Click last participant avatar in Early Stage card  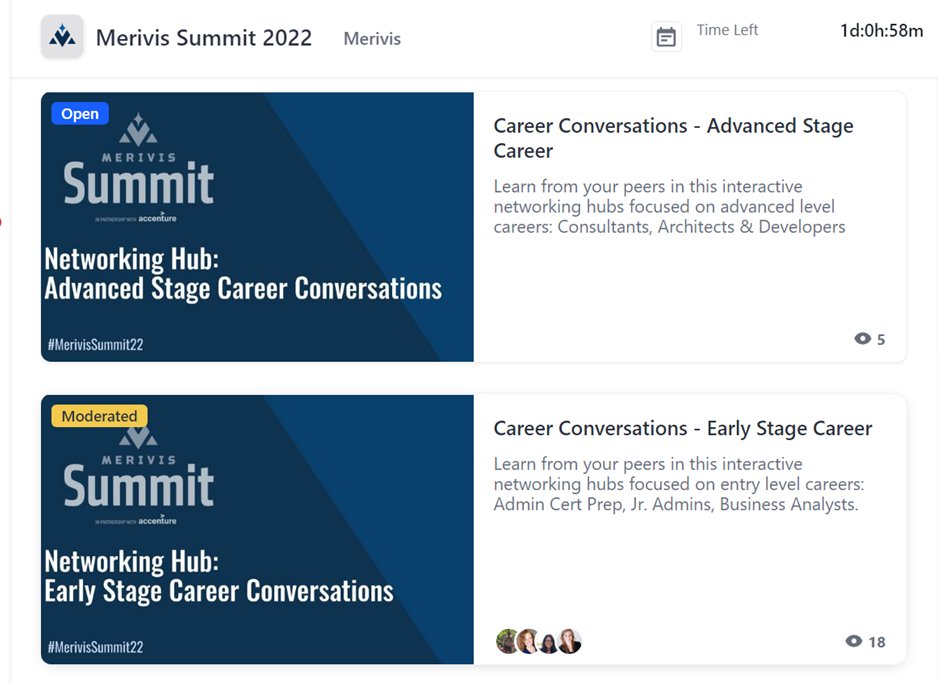pyautogui.click(x=570, y=641)
